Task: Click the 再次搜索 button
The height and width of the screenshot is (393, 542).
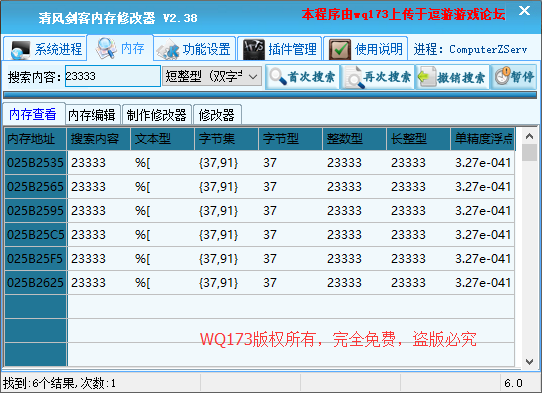Action: click(377, 77)
